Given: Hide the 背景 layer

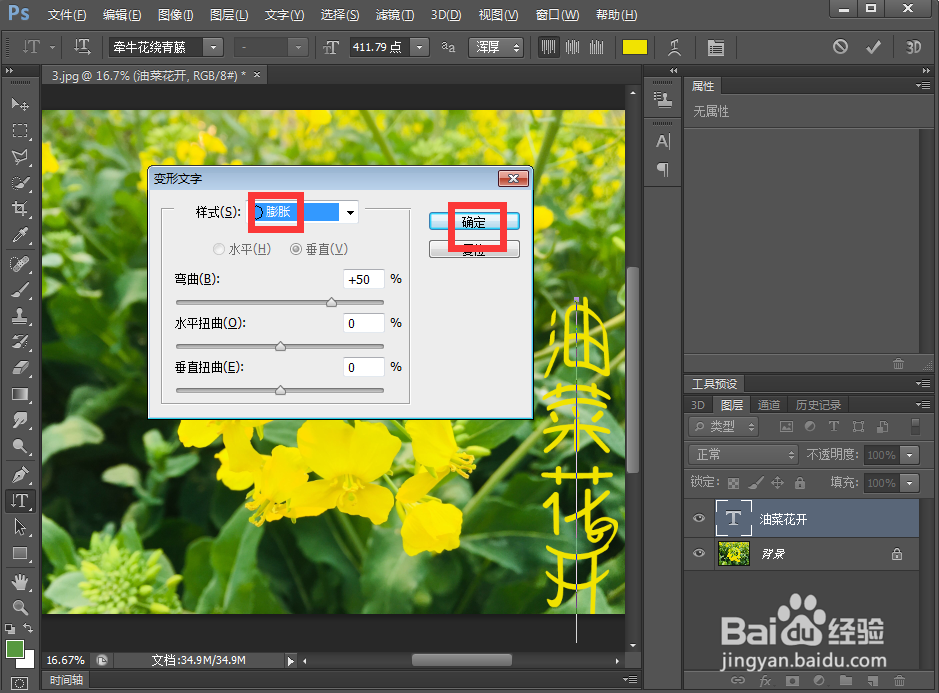Looking at the screenshot, I should point(698,554).
